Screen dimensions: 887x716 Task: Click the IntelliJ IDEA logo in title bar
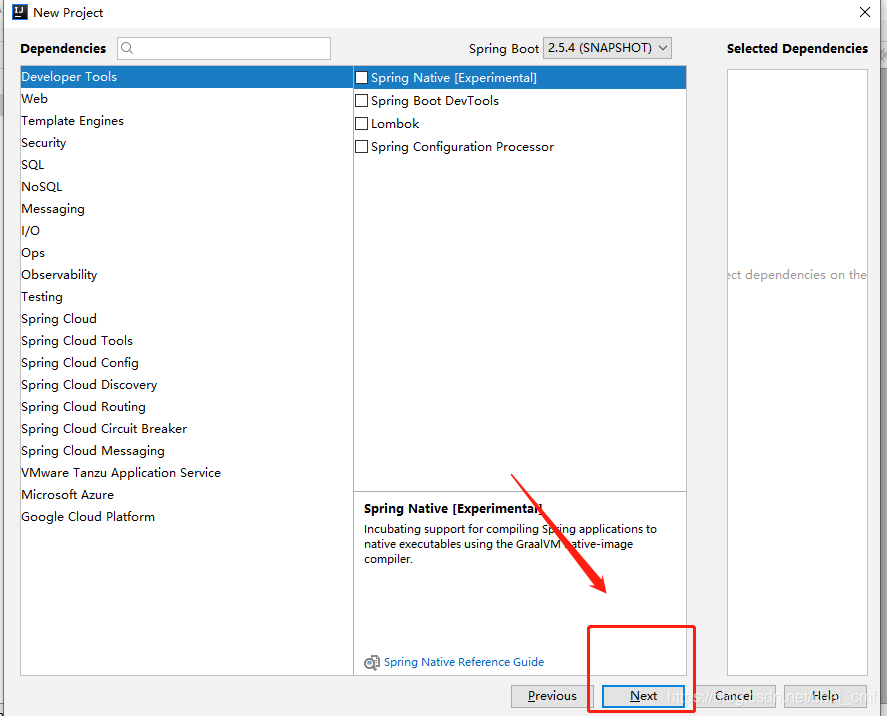20,12
